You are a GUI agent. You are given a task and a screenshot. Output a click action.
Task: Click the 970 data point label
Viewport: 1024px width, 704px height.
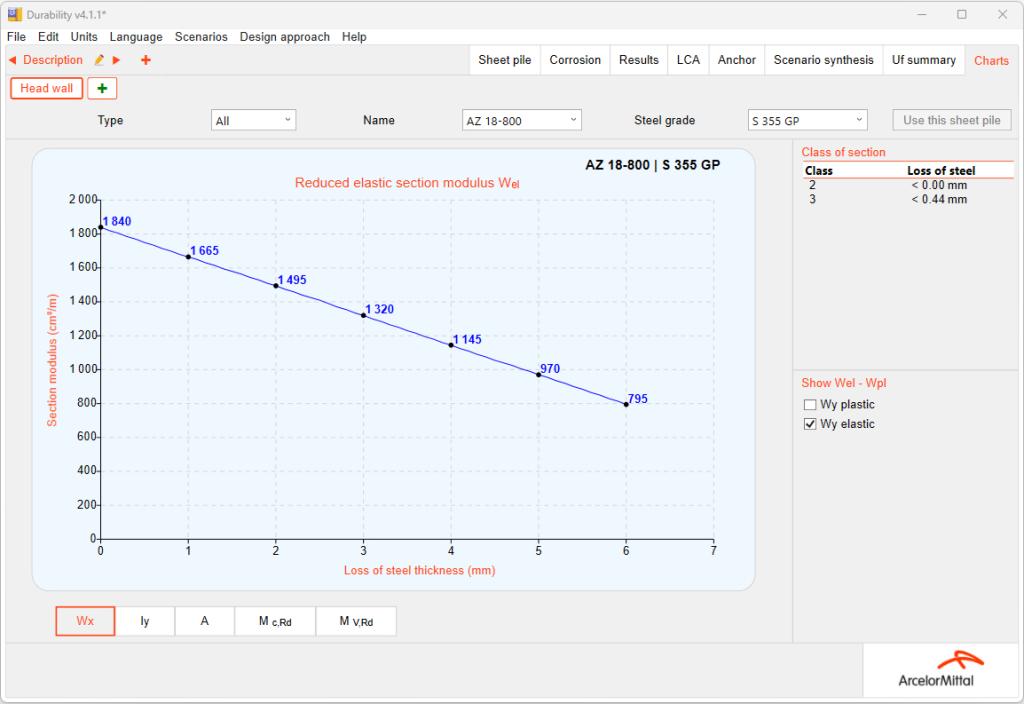point(550,369)
